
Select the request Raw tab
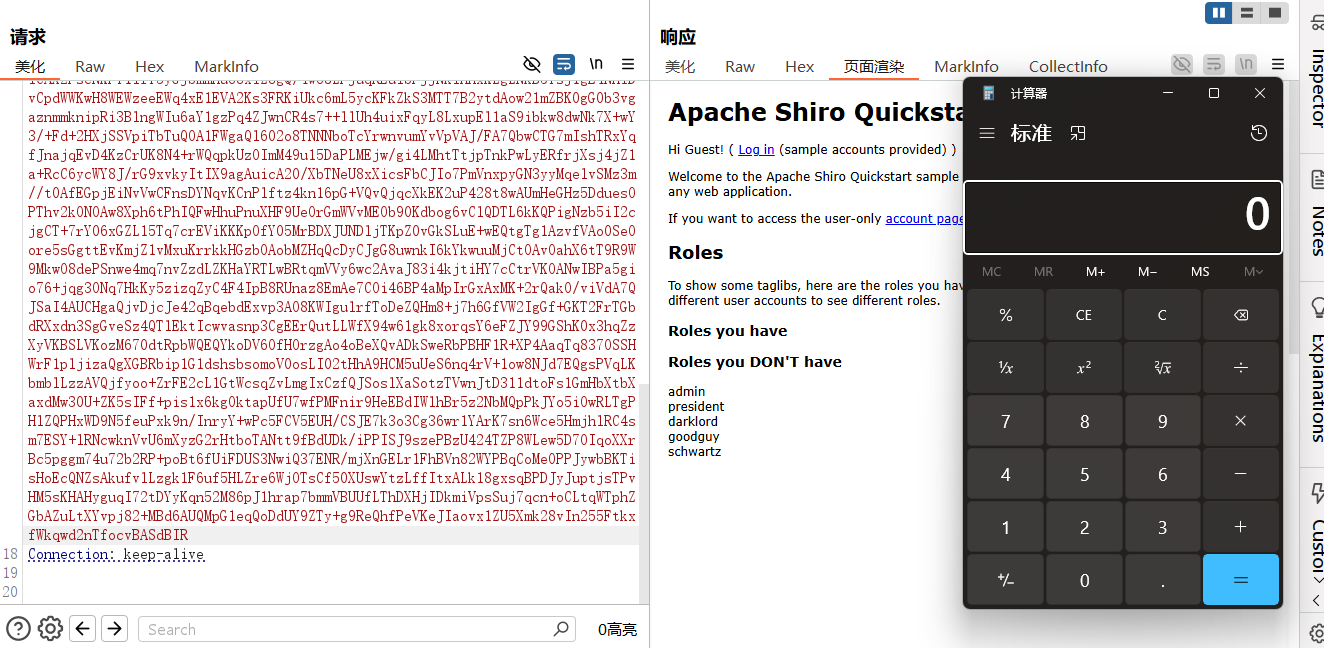click(x=90, y=66)
